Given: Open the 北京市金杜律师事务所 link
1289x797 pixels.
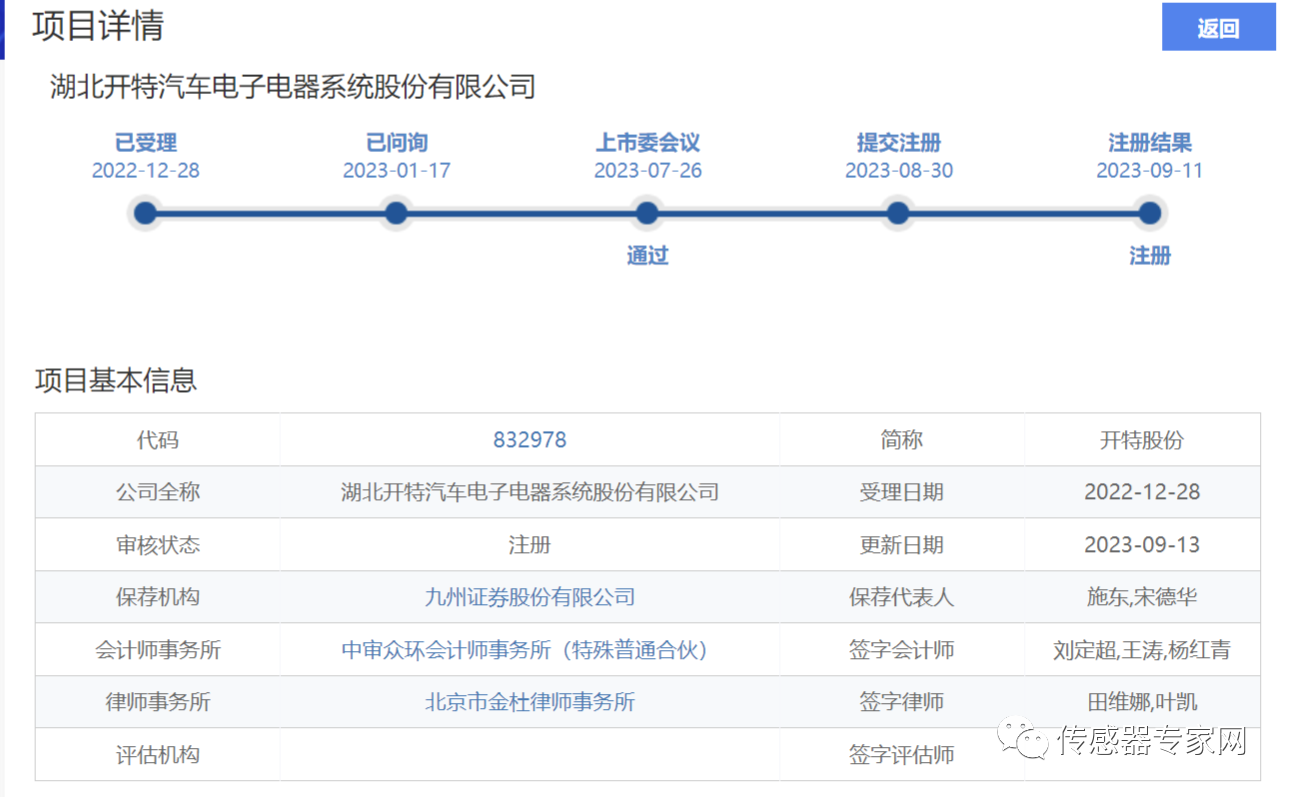Looking at the screenshot, I should pos(529,702).
